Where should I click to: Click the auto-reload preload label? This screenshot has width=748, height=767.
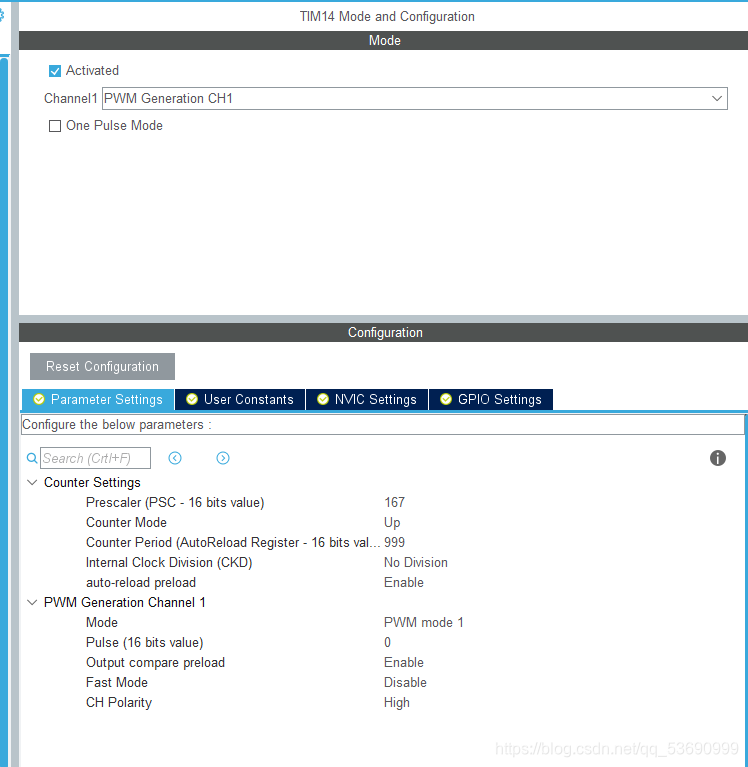pyautogui.click(x=141, y=583)
